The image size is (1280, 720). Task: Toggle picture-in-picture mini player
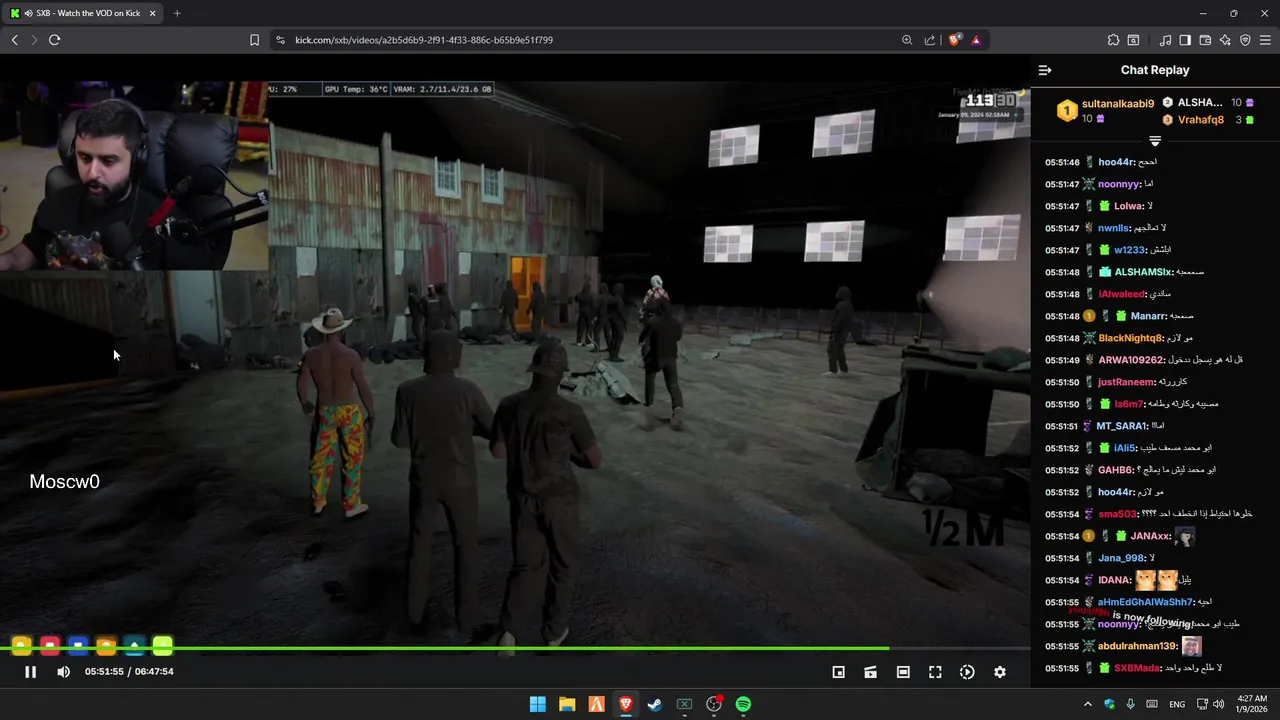pos(839,672)
